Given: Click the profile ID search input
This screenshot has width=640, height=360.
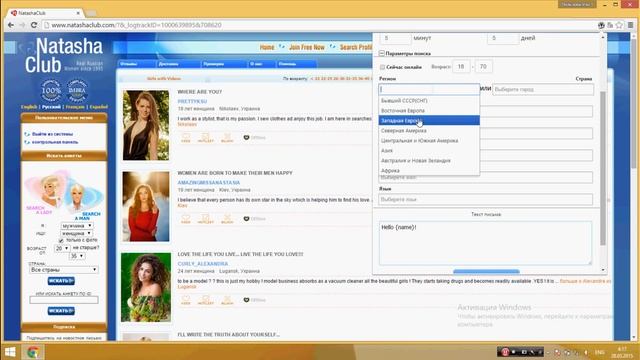Looking at the screenshot, I should point(64,300).
